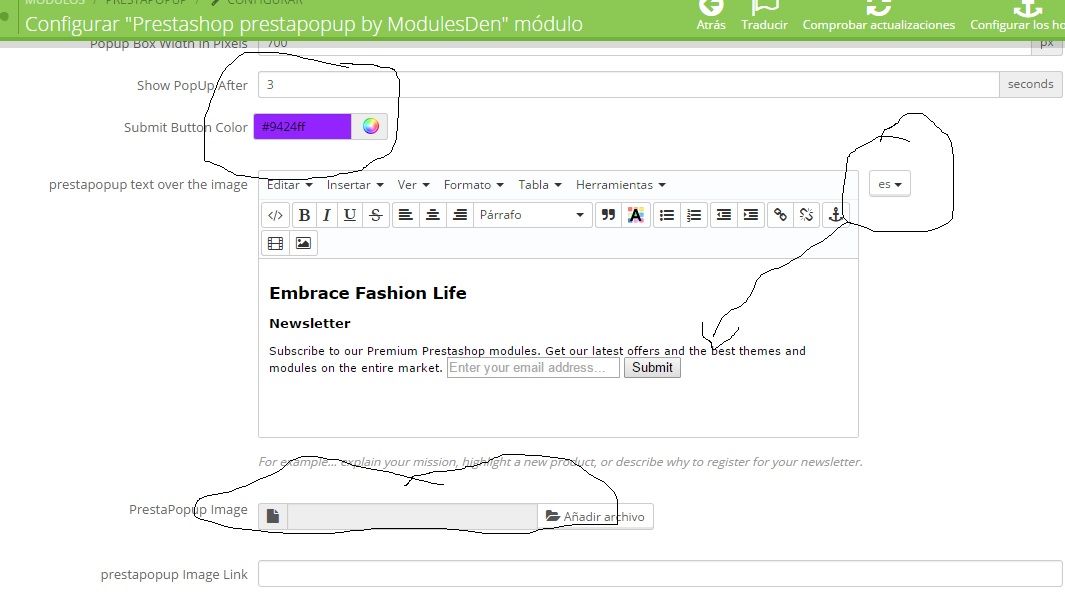Click the purple #9424ff color field

[x=302, y=126]
